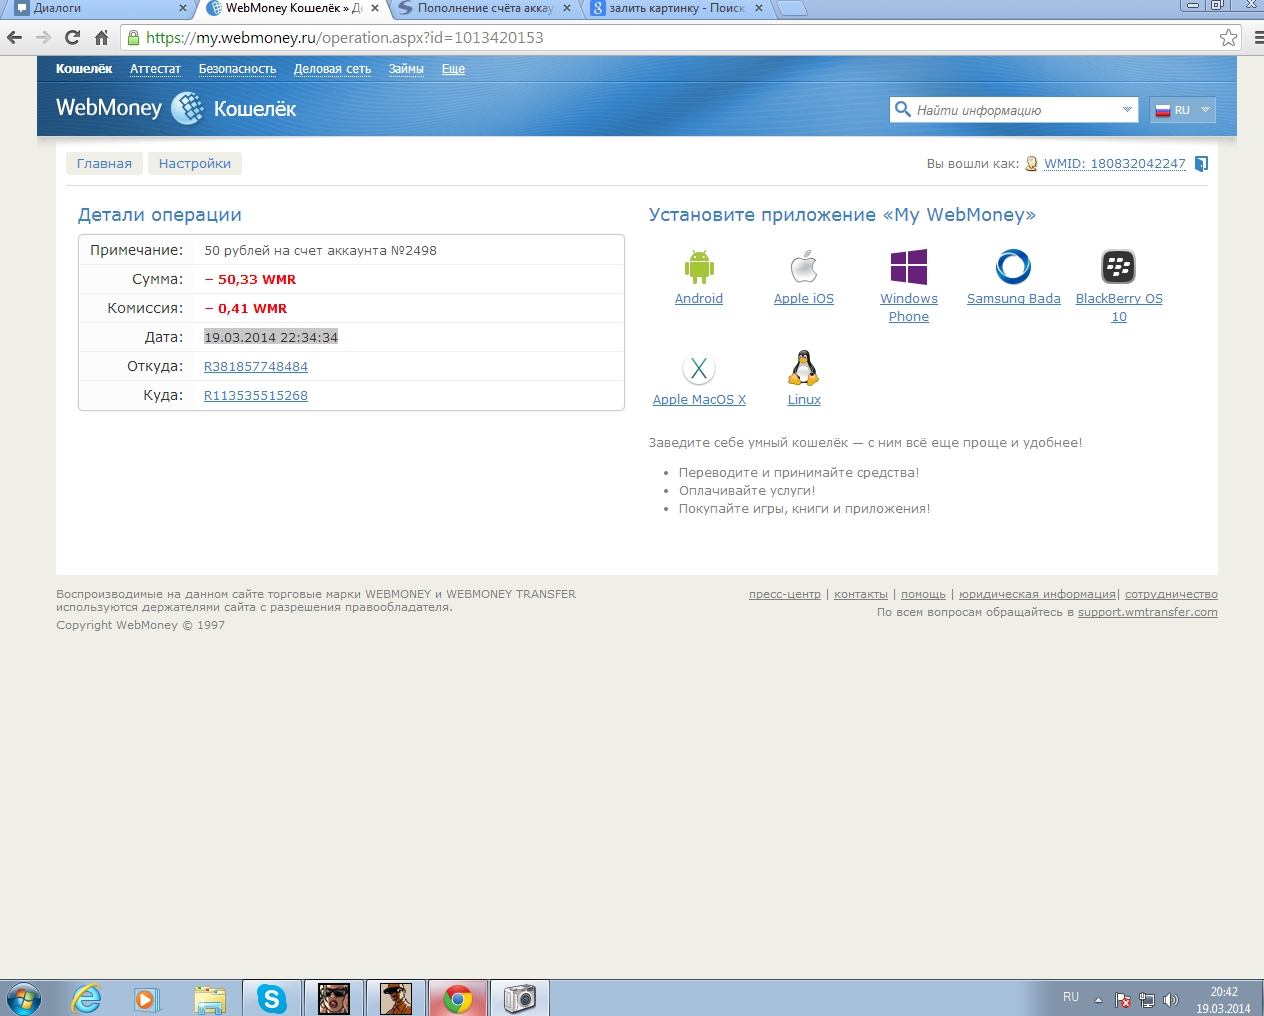Select the Apple MacOS X icon
Viewport: 1264px width, 1016px height.
699,369
